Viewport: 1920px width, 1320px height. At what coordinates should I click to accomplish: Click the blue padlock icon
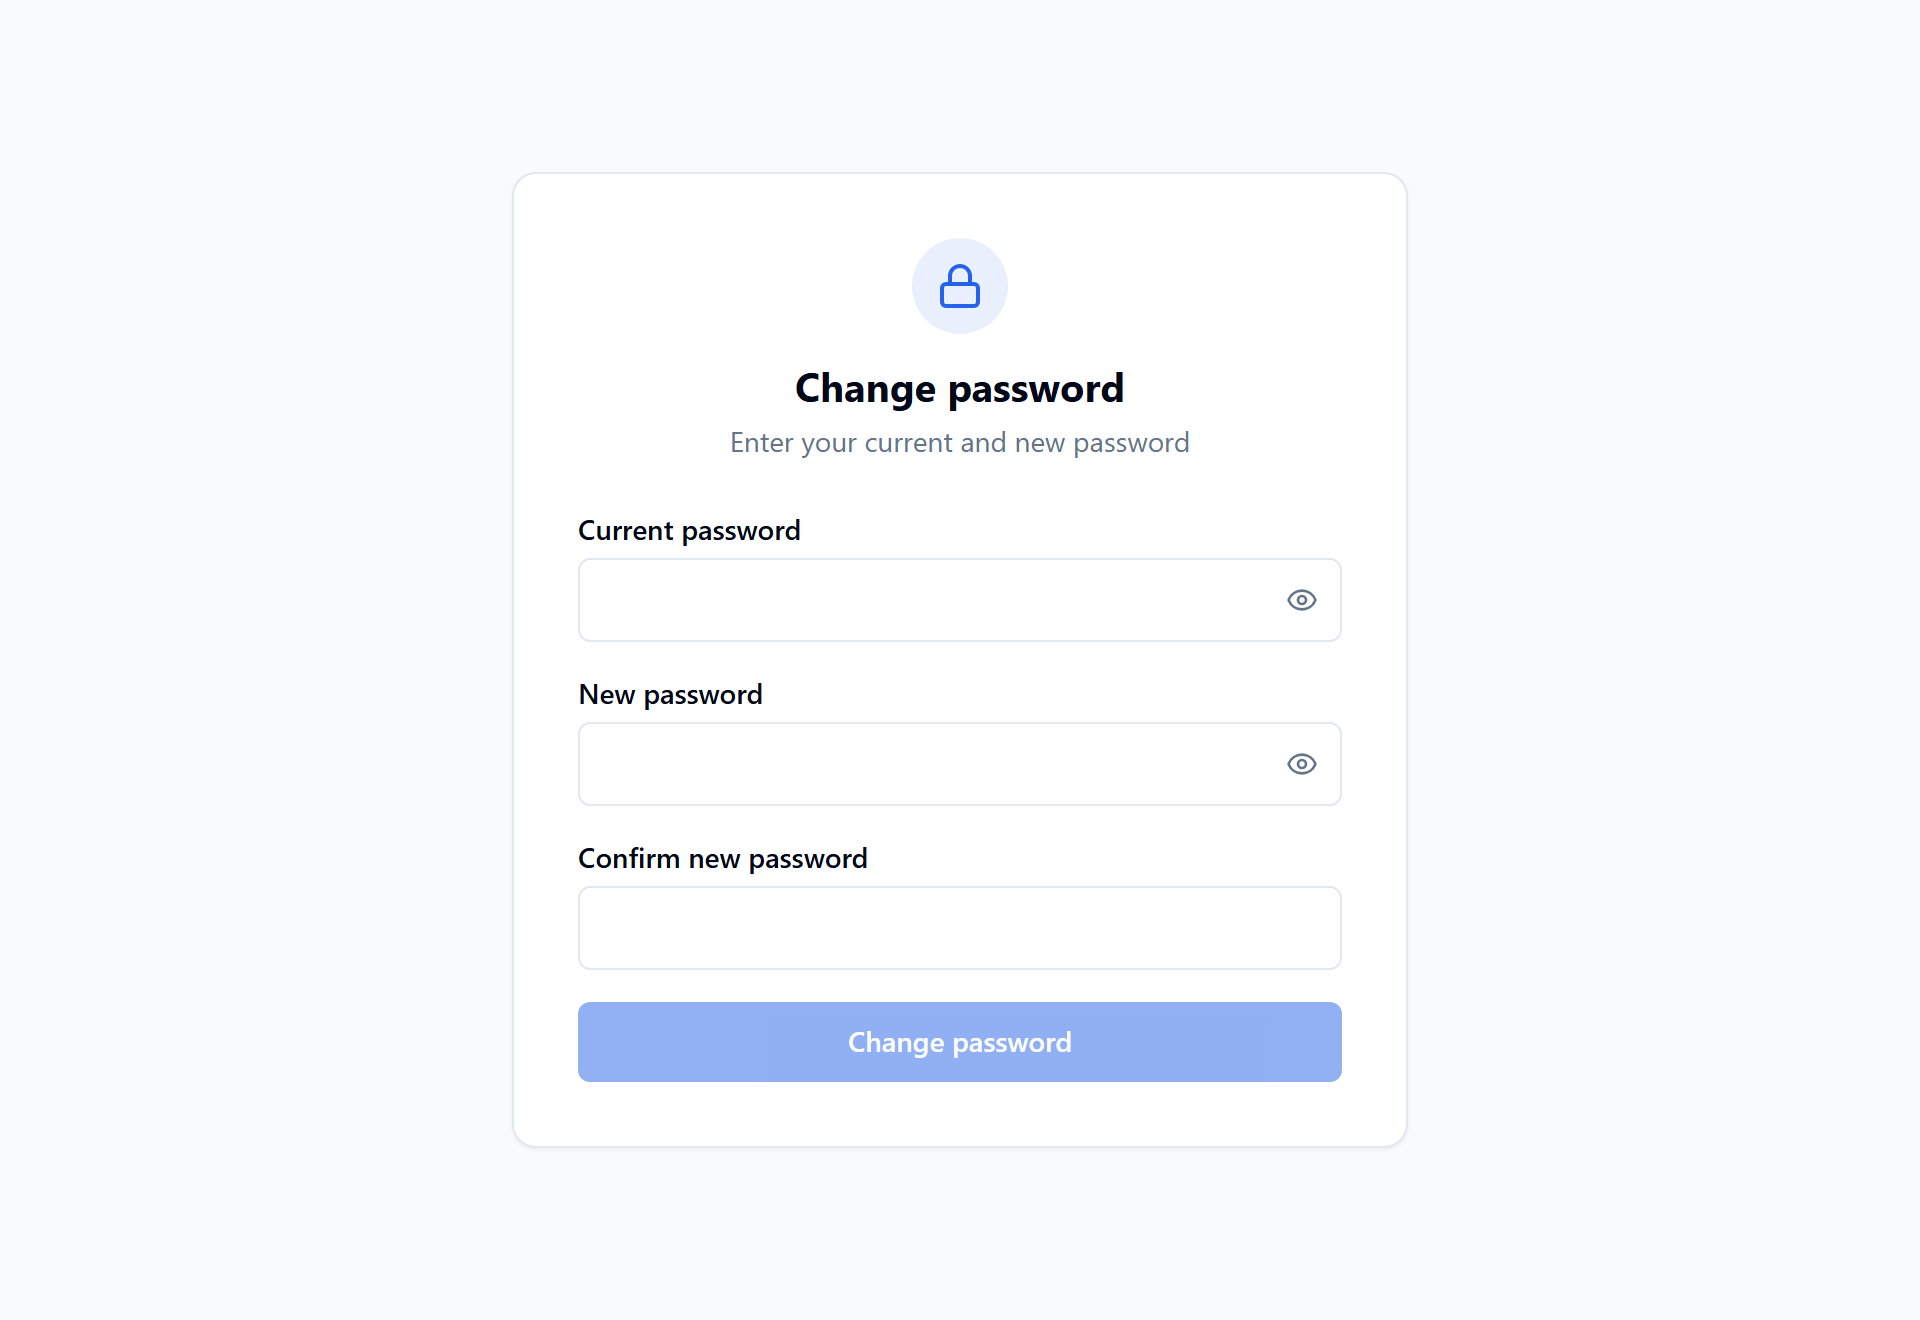pos(960,286)
